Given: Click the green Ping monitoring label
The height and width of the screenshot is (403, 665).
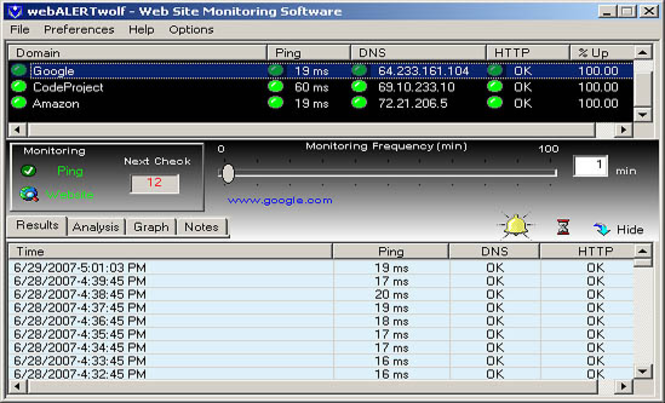Looking at the screenshot, I should (x=70, y=171).
